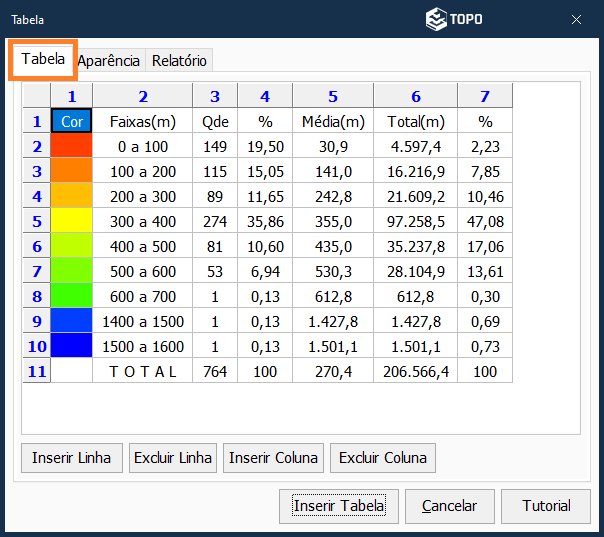Select the cell with value 35,86

click(265, 220)
